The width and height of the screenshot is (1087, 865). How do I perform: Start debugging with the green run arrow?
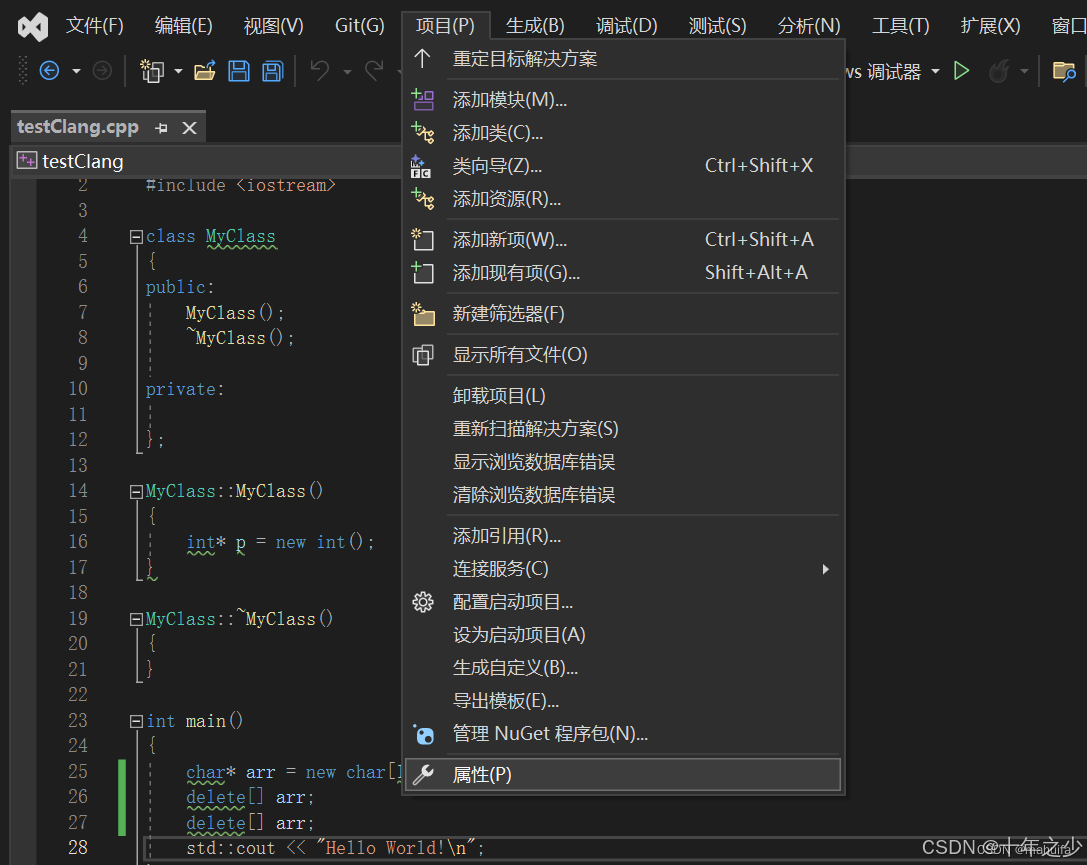point(961,71)
